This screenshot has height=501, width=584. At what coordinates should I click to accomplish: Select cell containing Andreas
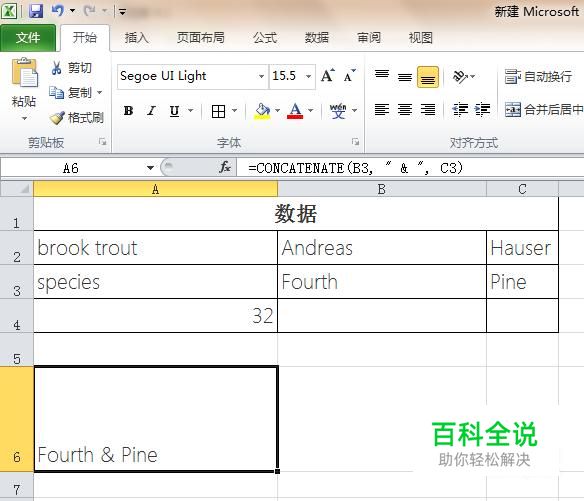[382, 248]
